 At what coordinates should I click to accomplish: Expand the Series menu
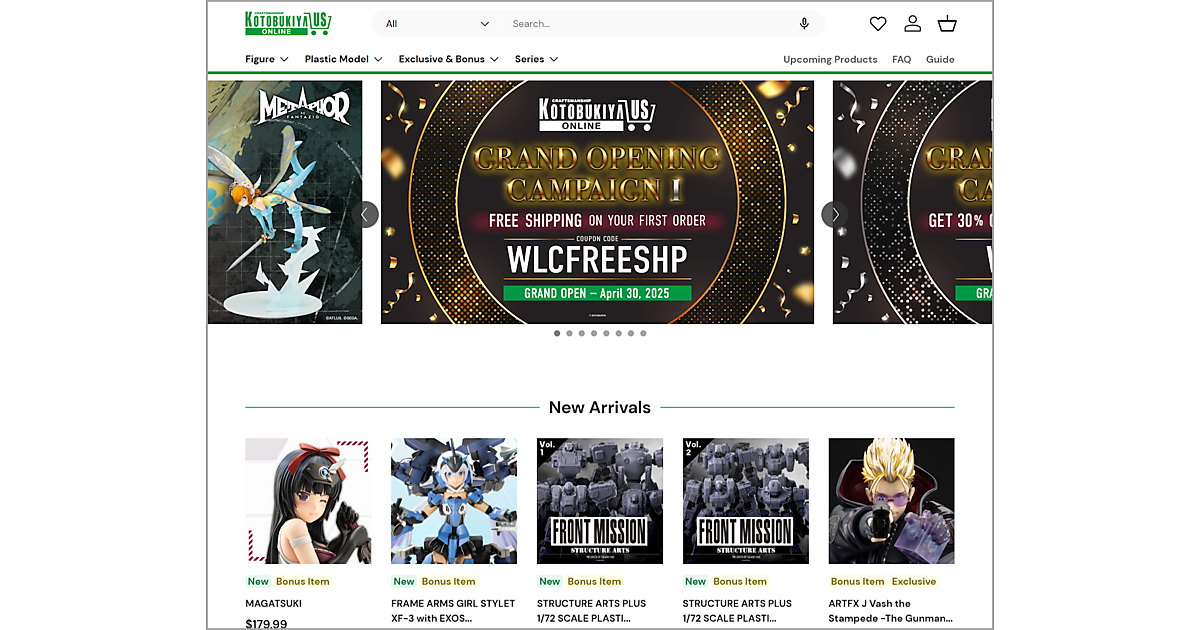point(537,59)
